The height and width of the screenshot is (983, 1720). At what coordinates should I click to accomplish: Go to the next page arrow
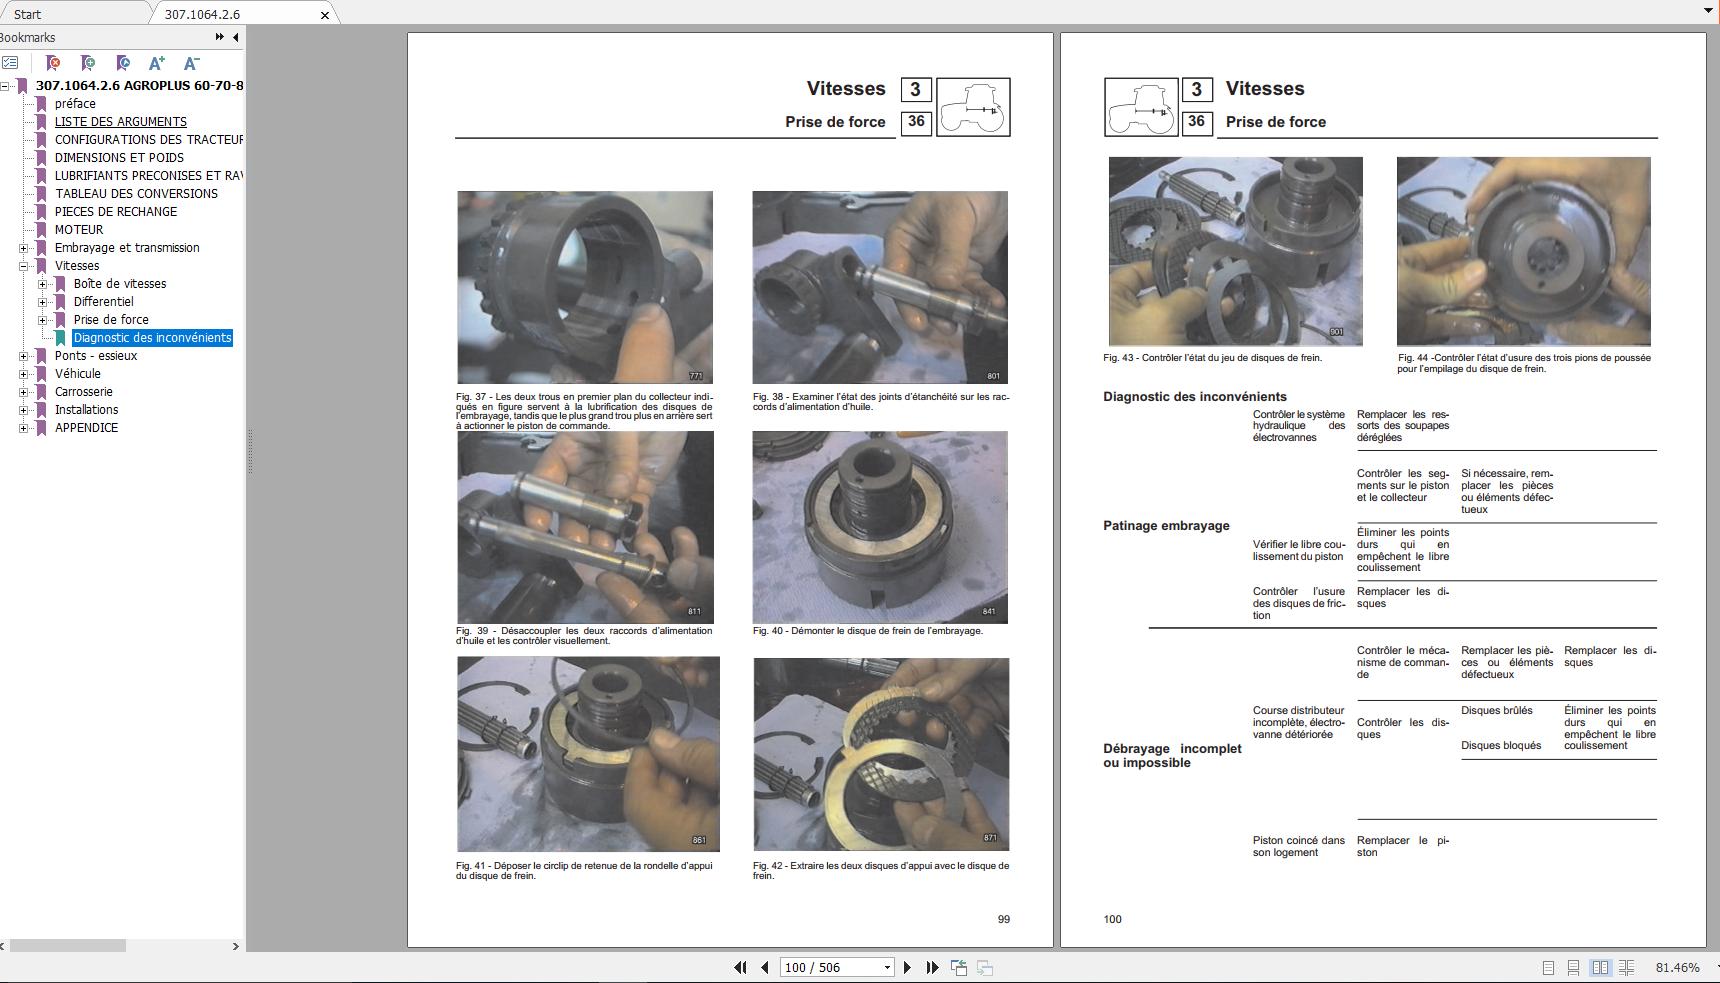907,967
